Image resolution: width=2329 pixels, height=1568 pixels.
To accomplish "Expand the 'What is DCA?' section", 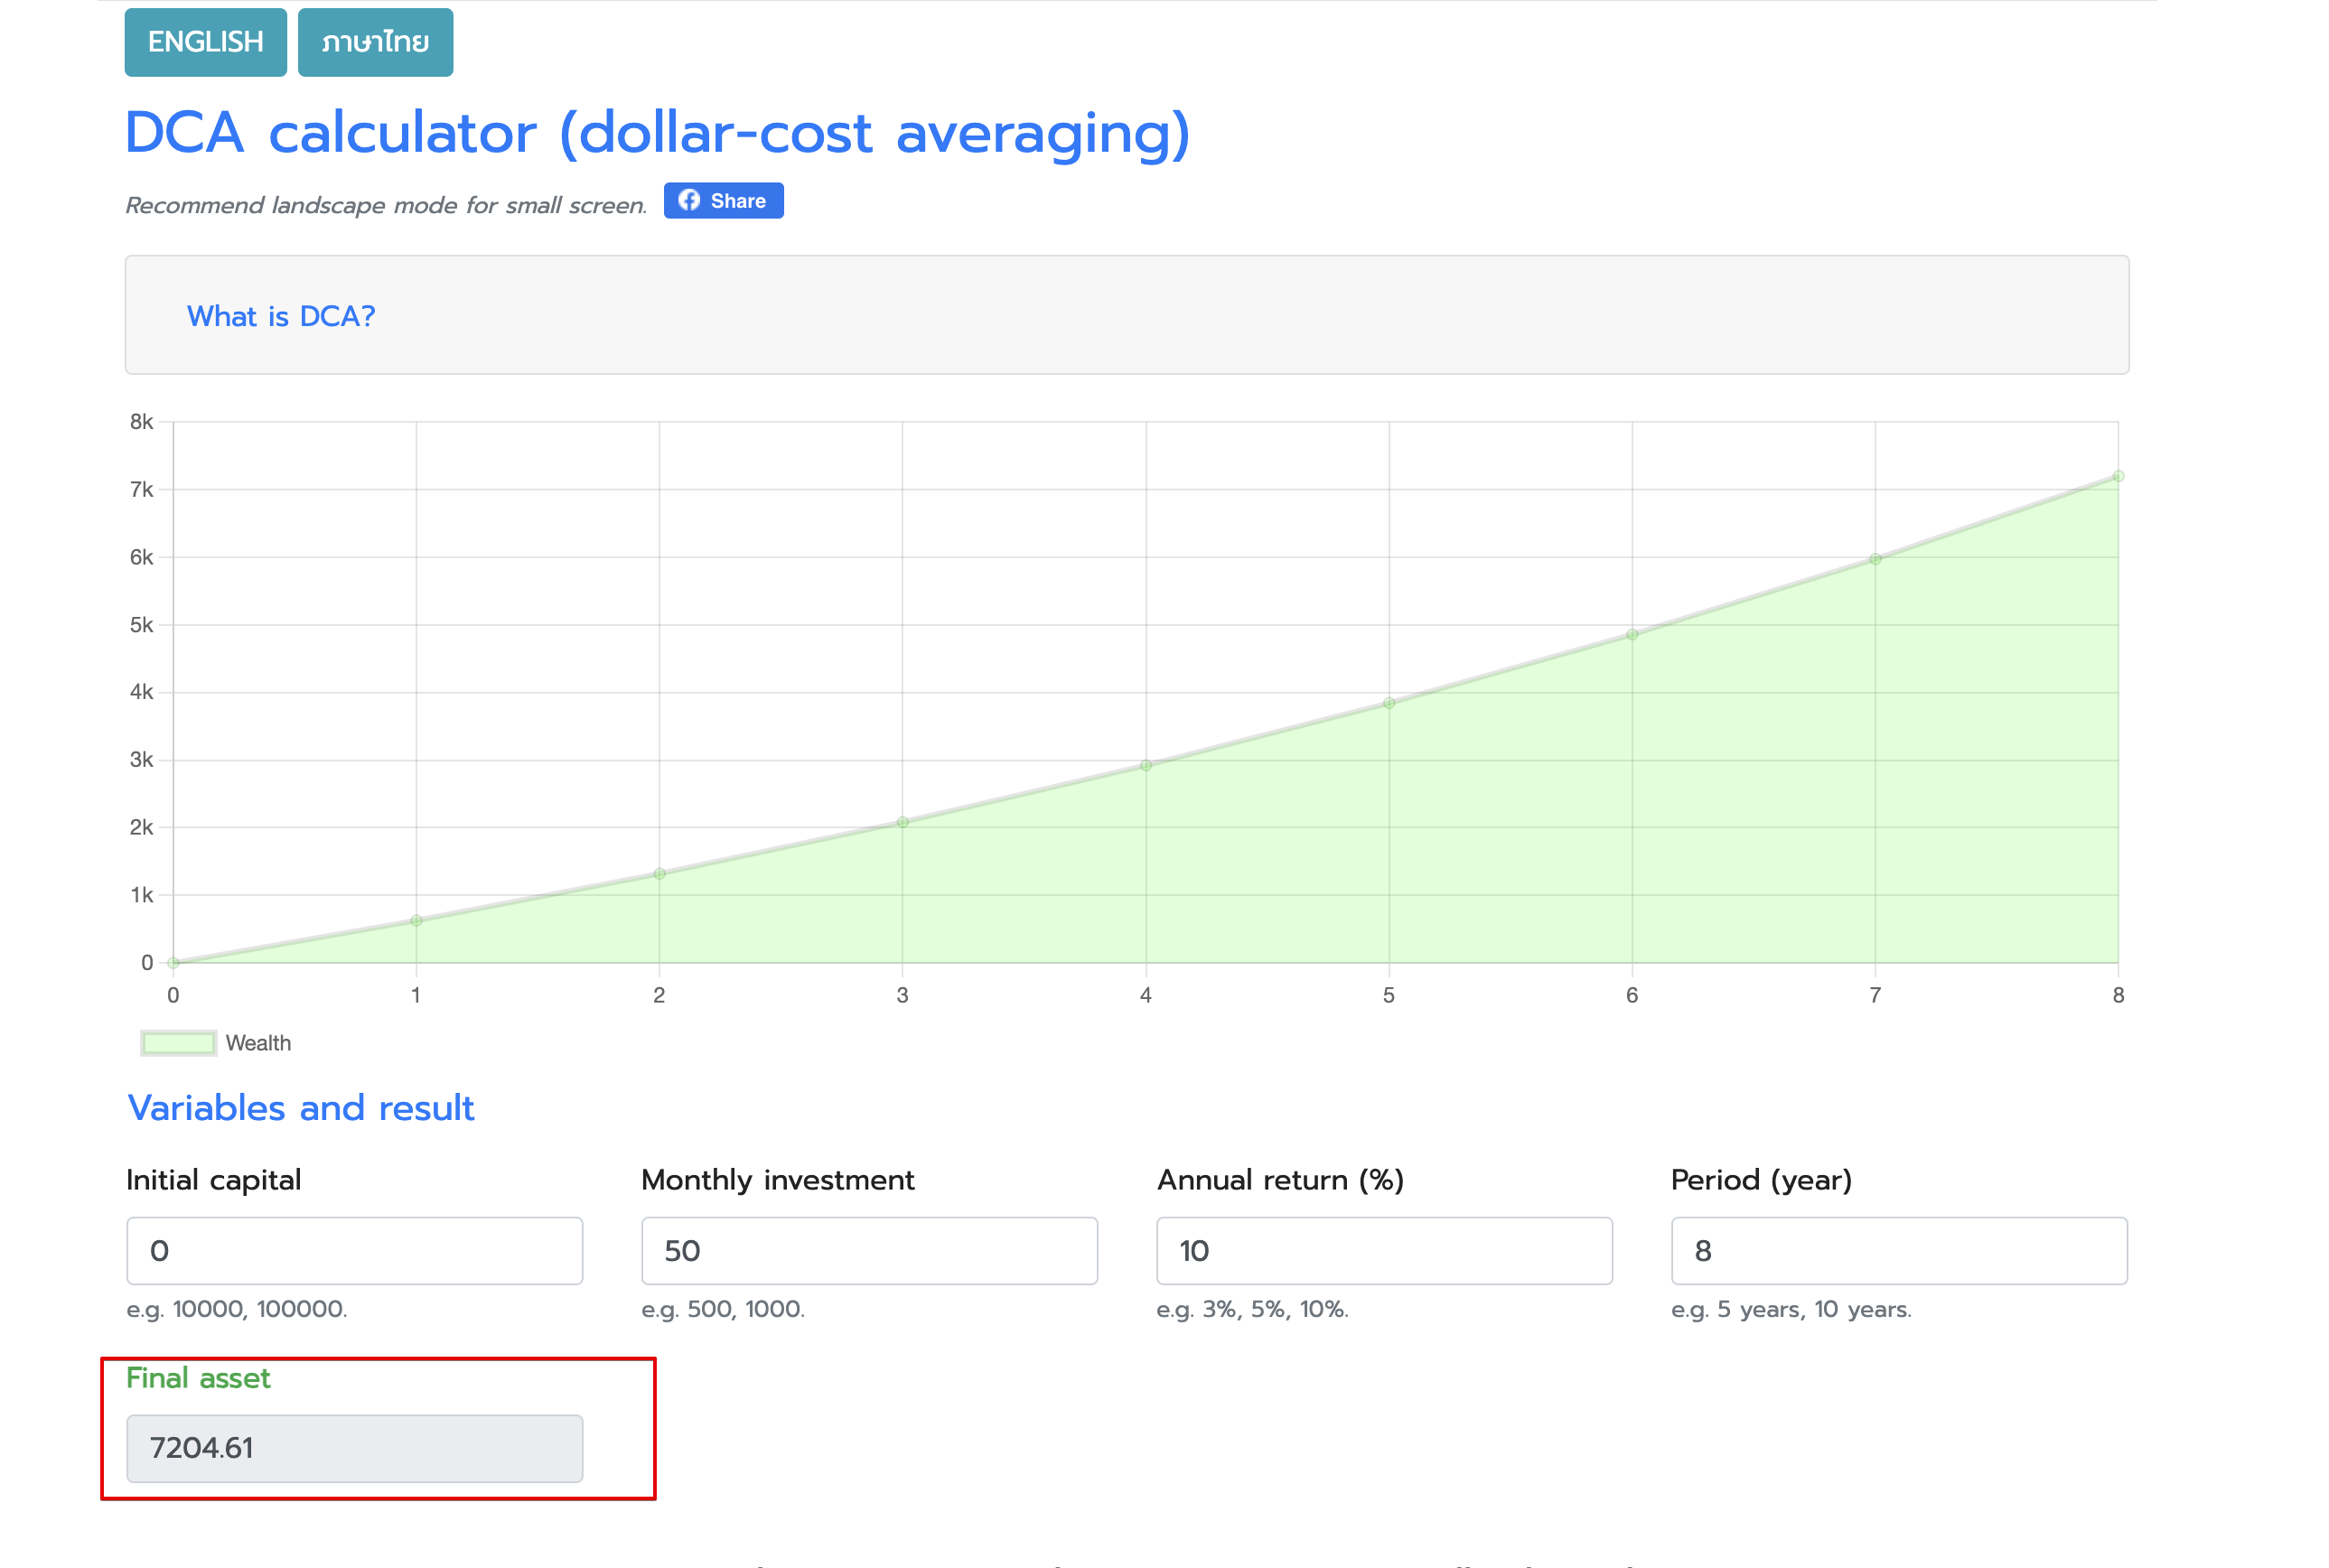I will tap(281, 316).
